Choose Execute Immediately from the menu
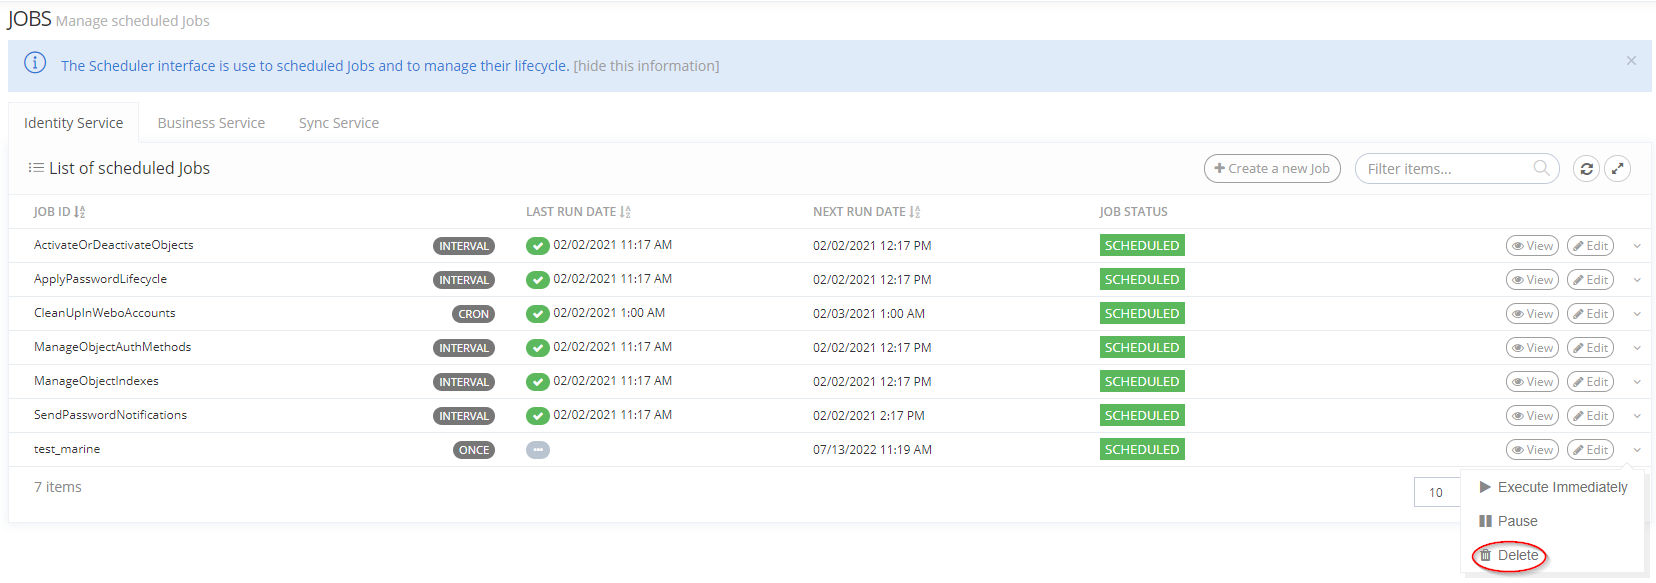The height and width of the screenshot is (583, 1656). tap(1561, 487)
